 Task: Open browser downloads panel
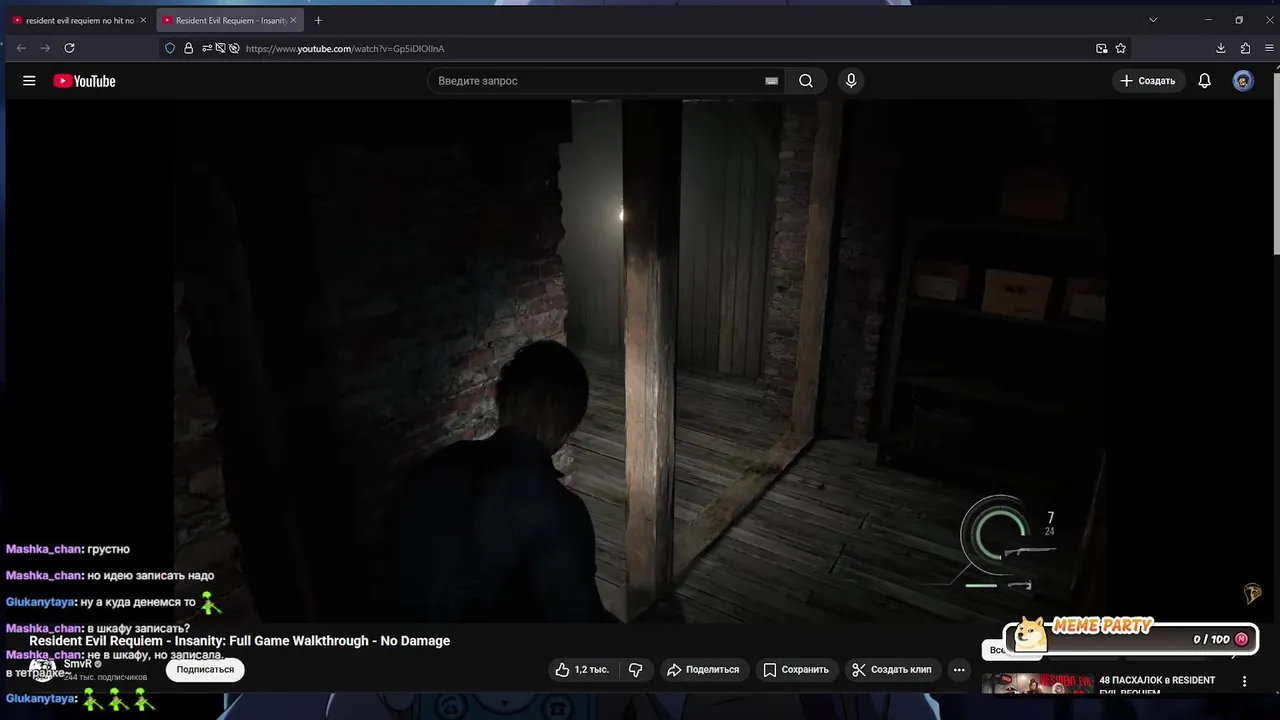point(1221,48)
